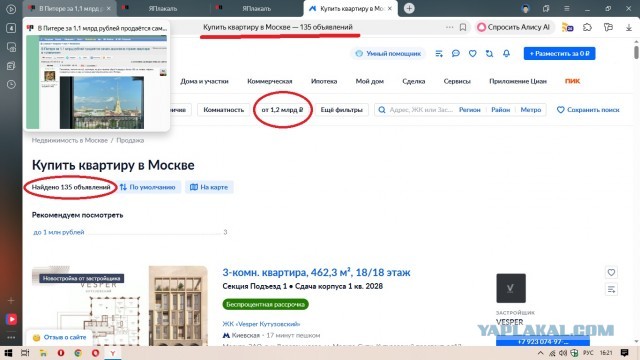
Task: Switch to the second ЯПлакалъ tab
Action: (x=256, y=8)
